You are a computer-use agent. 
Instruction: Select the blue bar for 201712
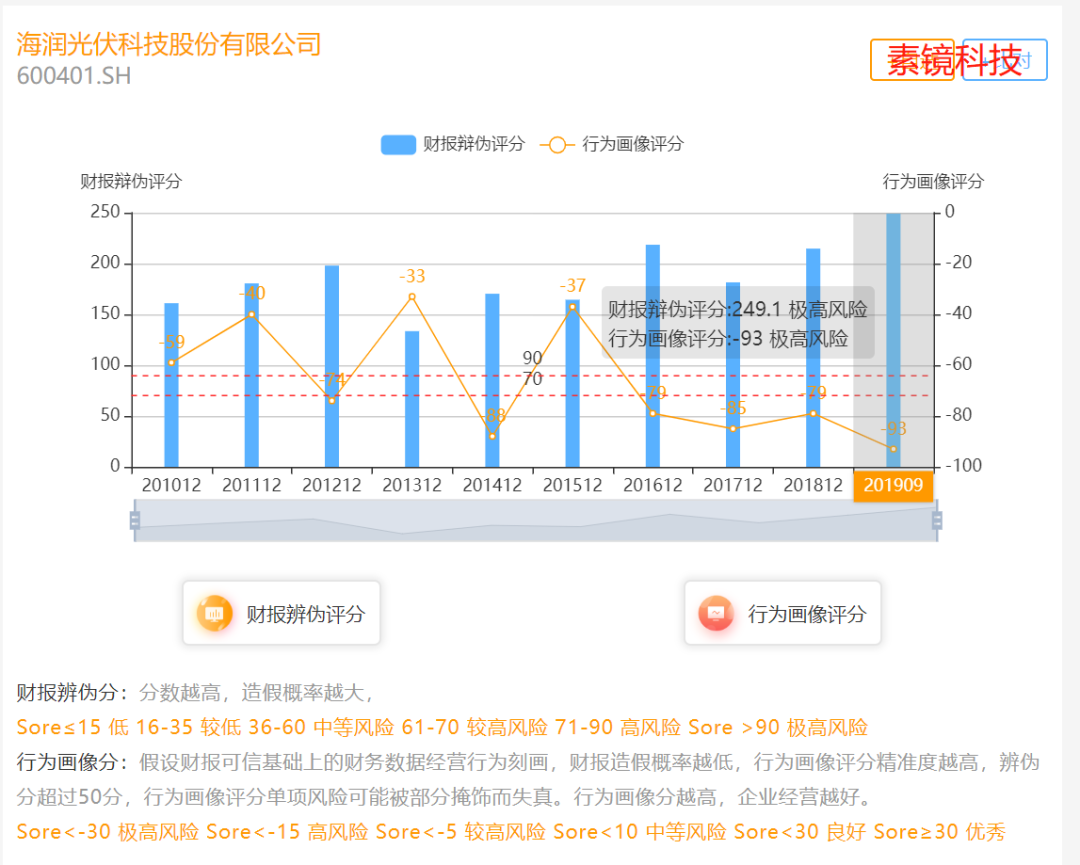click(x=733, y=375)
